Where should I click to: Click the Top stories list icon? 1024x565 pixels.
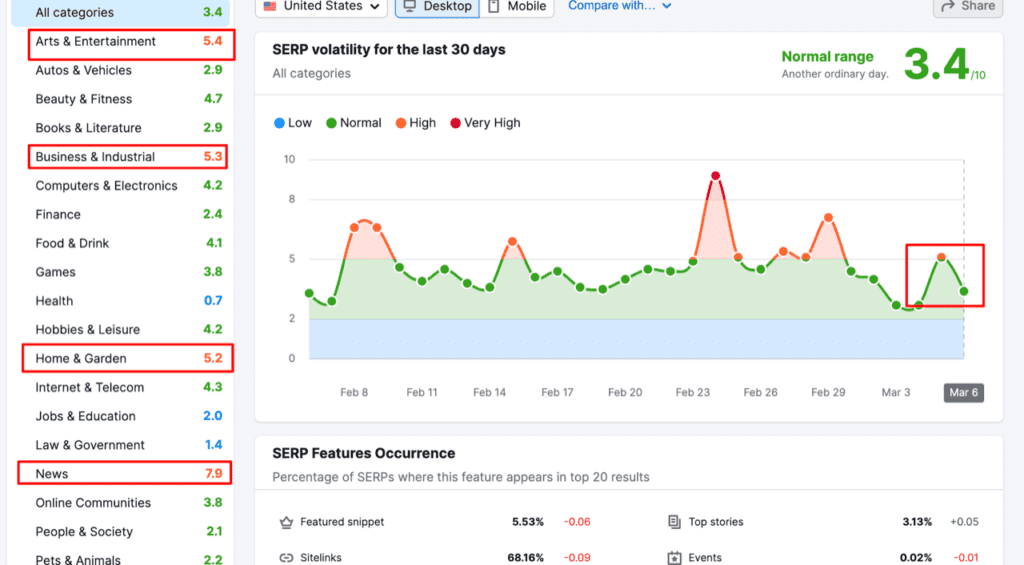[x=674, y=522]
